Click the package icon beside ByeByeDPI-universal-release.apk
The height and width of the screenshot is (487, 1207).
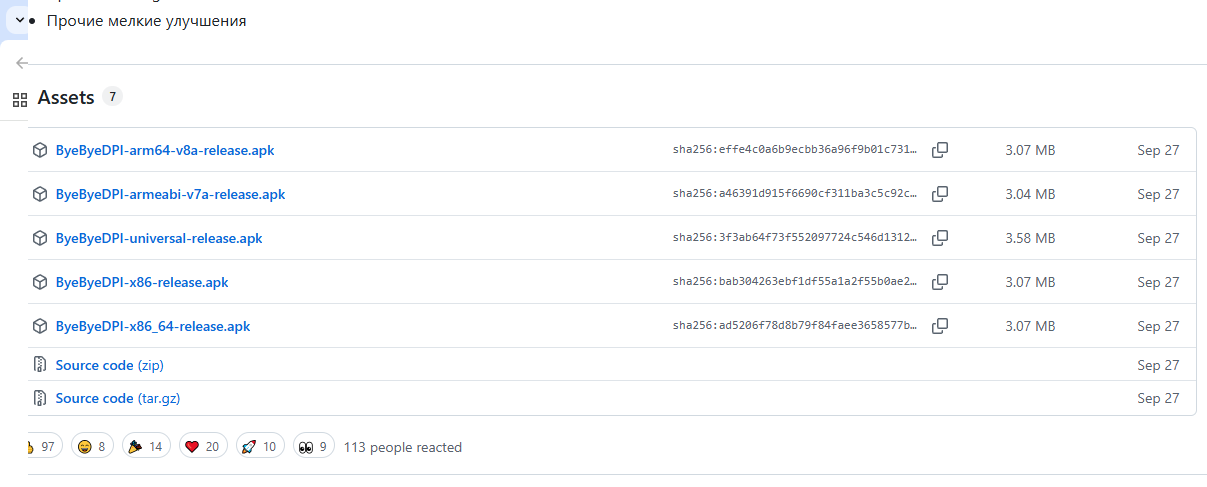(x=40, y=238)
